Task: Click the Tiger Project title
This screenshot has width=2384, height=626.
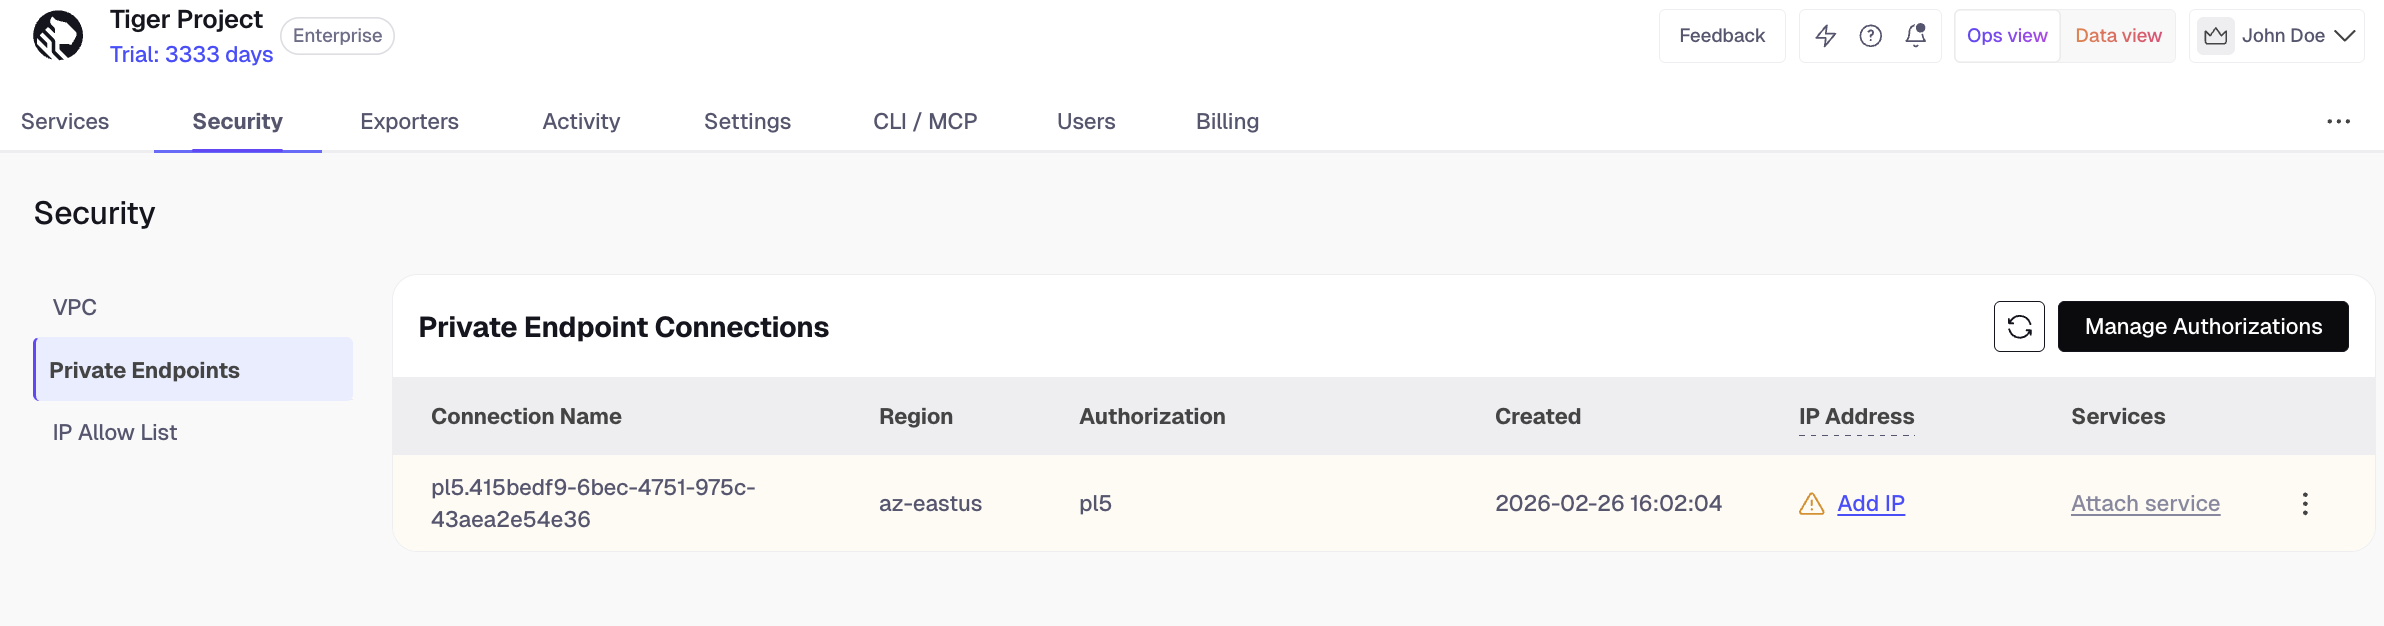Action: point(186,19)
